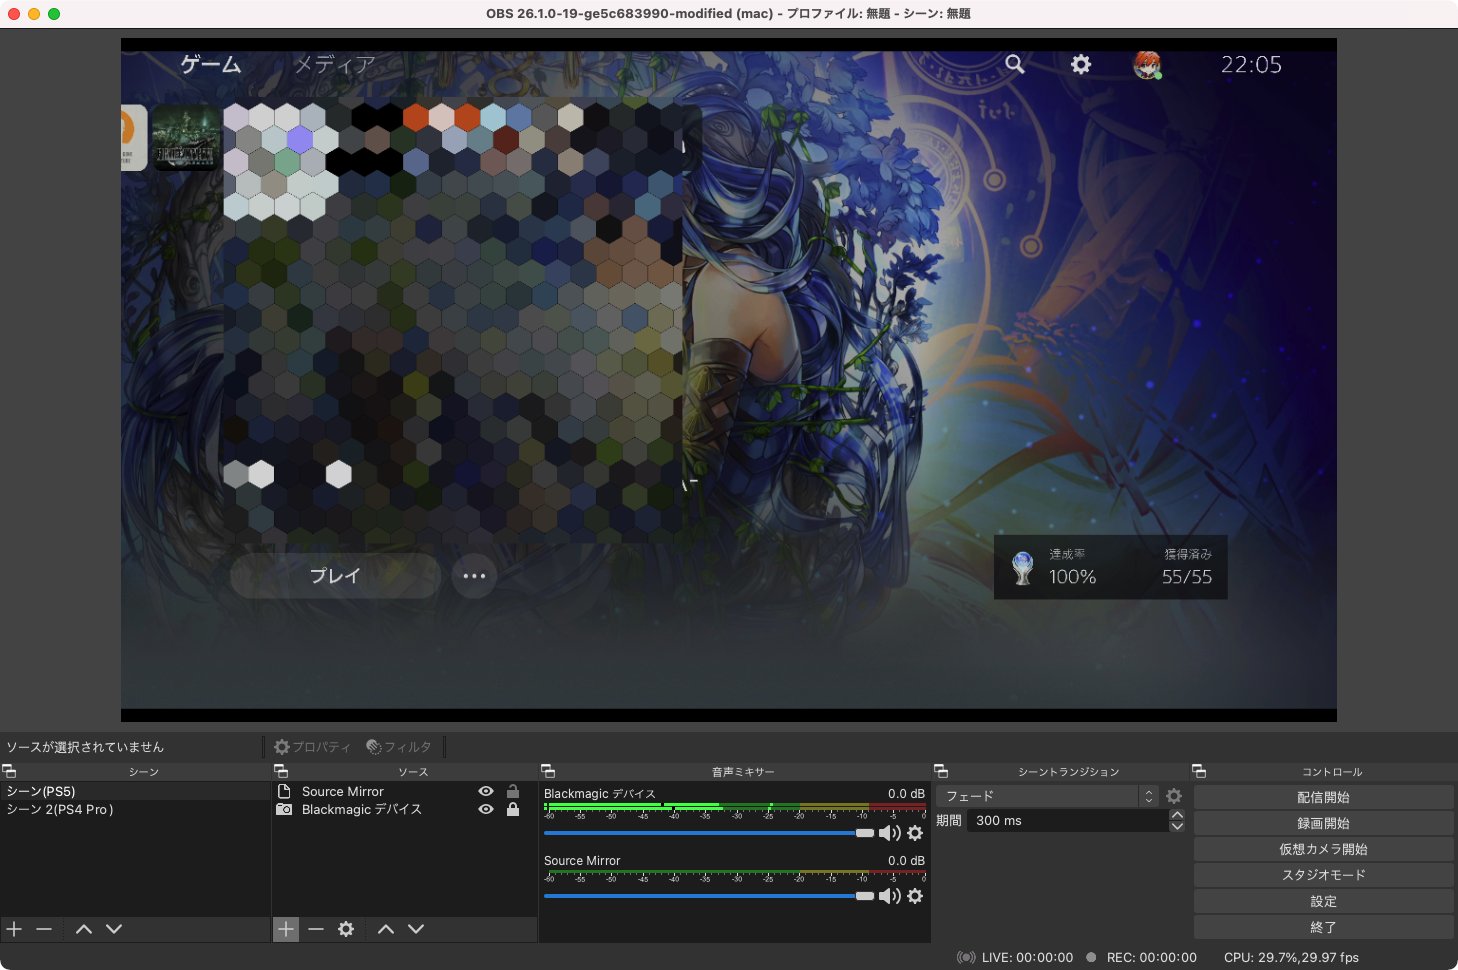This screenshot has height=970, width=1458.
Task: Toggle lock on Blackmagic デバイス source
Action: point(513,809)
